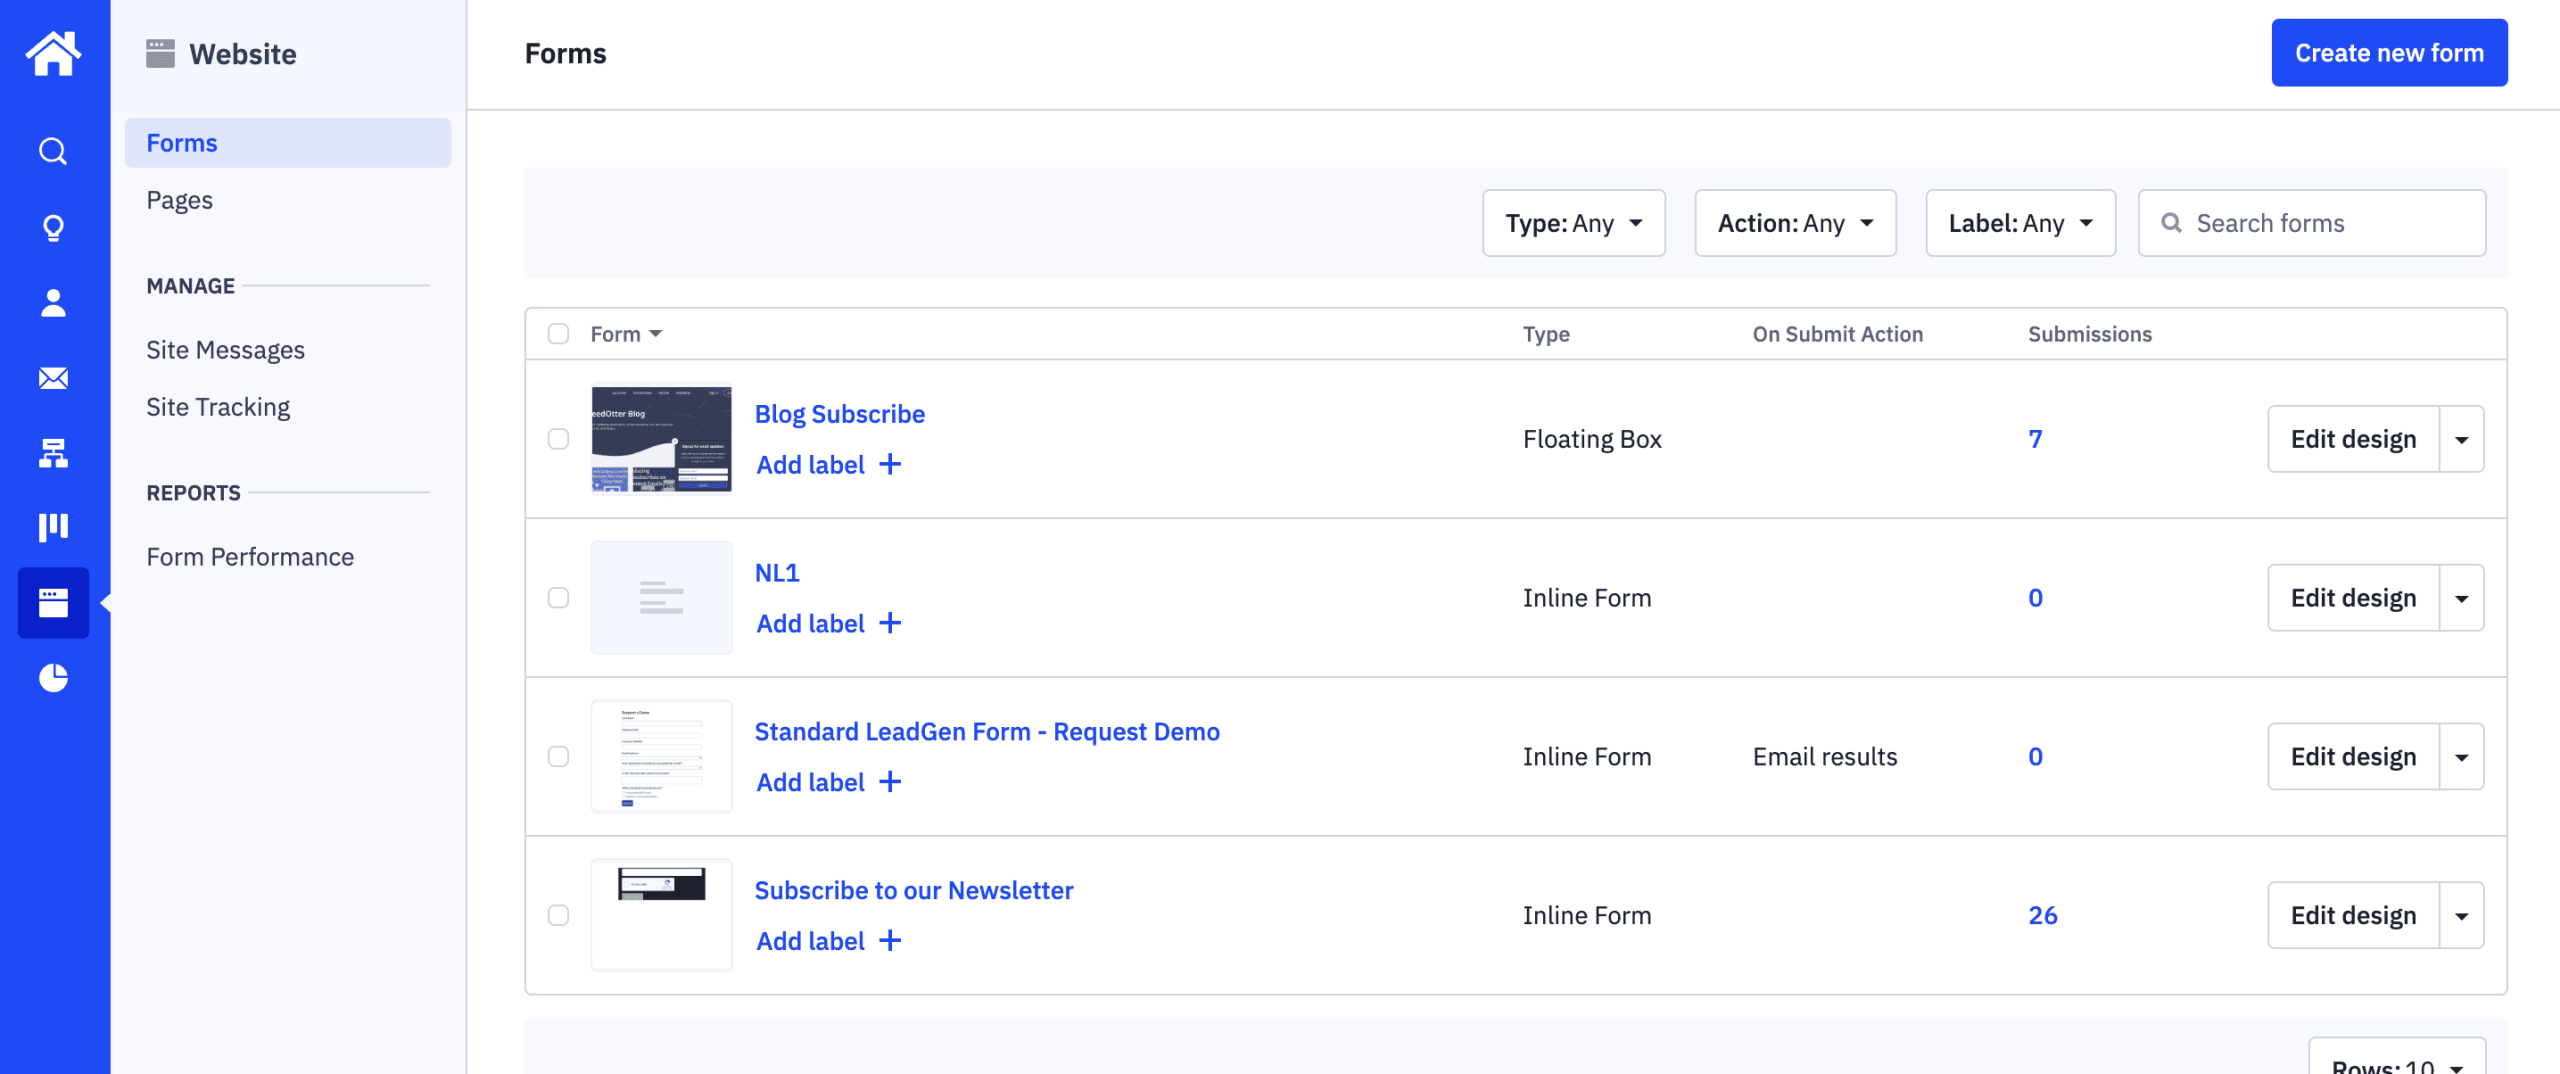Click the pie chart icon in sidebar
This screenshot has width=2560, height=1074.
point(52,677)
